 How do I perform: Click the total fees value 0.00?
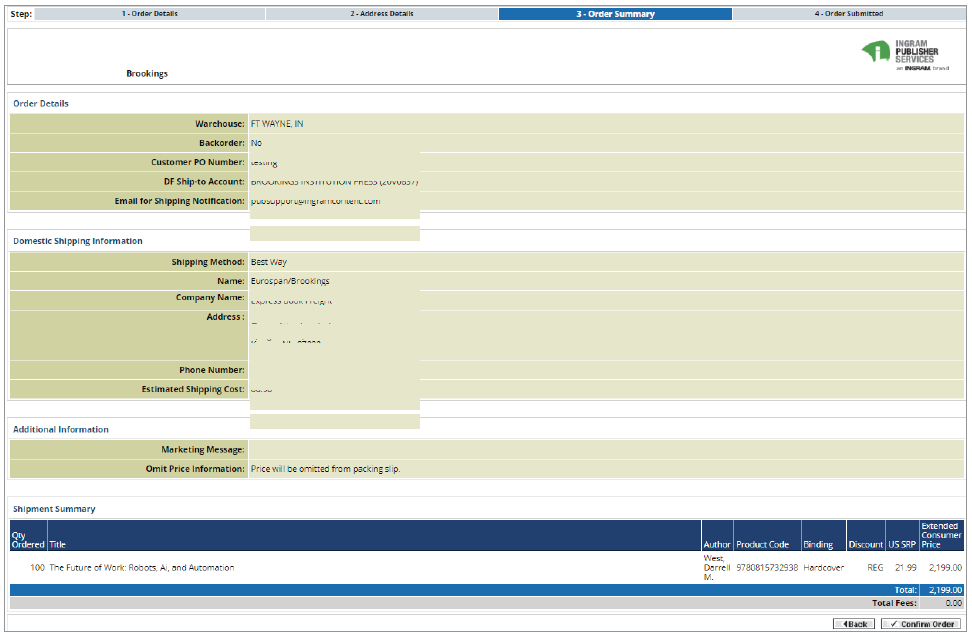954,603
